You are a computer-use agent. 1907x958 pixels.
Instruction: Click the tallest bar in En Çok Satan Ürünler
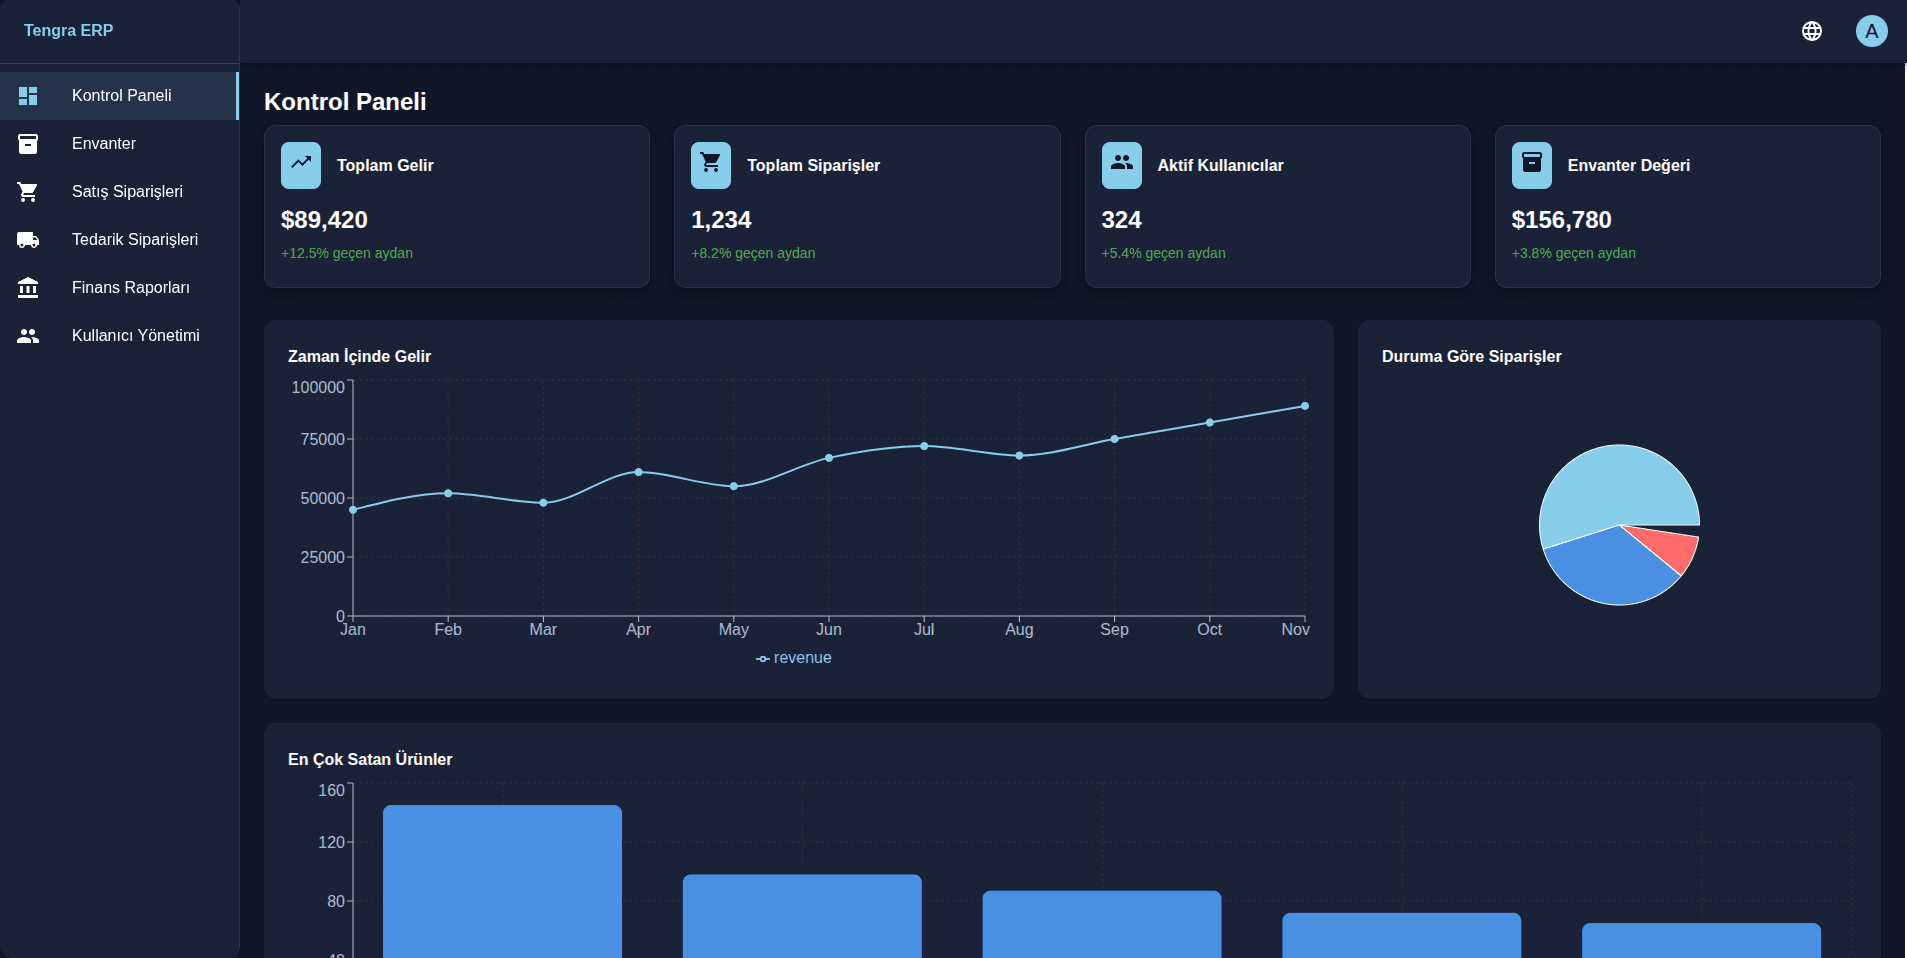pyautogui.click(x=502, y=880)
